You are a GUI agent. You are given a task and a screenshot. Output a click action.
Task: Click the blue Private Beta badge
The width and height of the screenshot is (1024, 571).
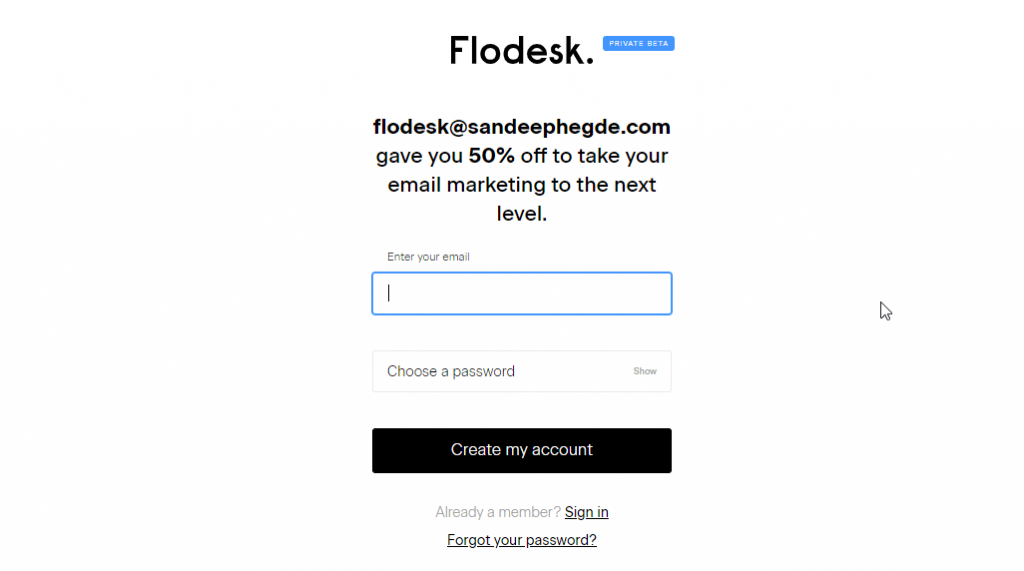coord(638,43)
